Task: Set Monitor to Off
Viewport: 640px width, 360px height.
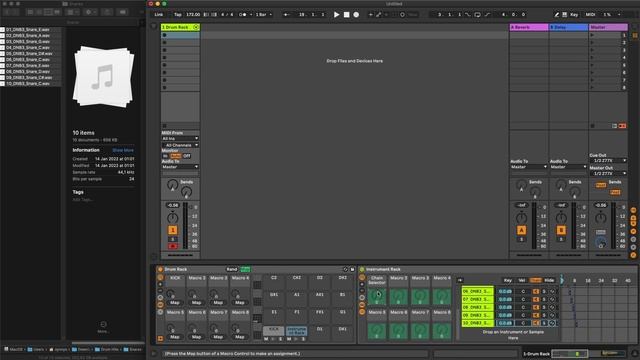Action: pos(187,156)
